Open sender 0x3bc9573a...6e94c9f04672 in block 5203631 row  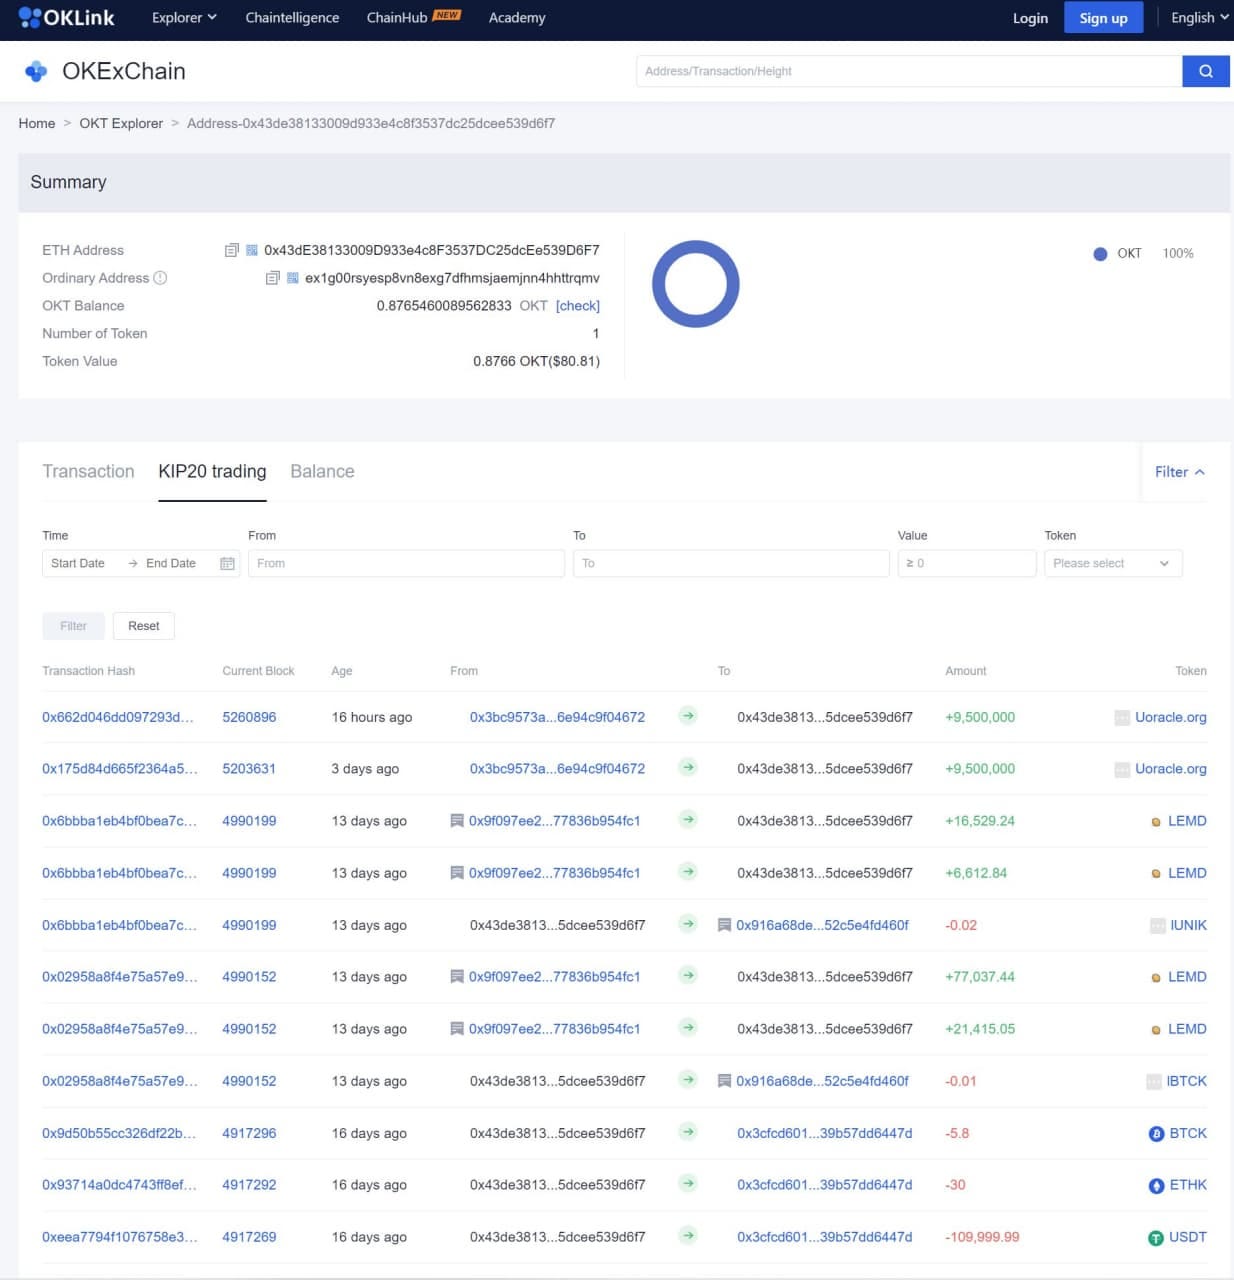tap(557, 769)
